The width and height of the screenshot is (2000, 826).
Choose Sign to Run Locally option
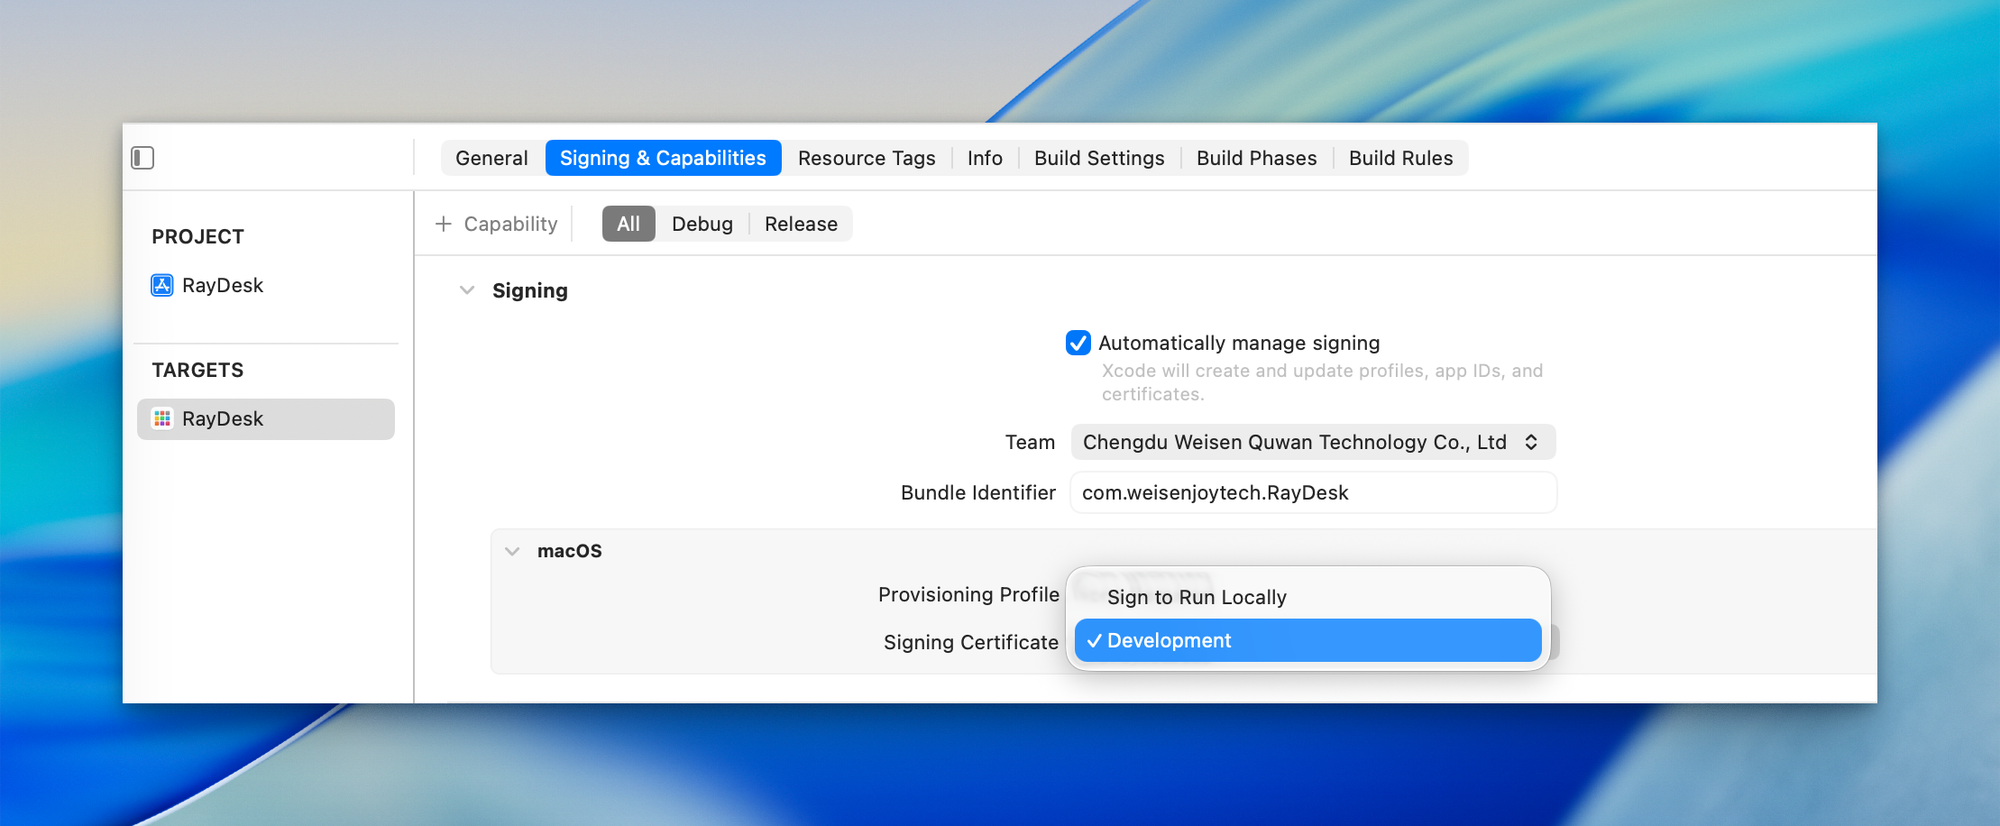tap(1197, 597)
